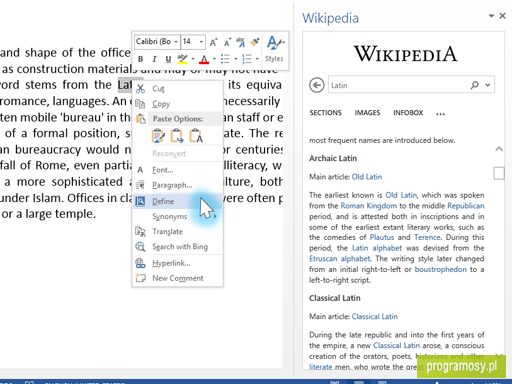Expand bullet library arrow
Image resolution: width=512 pixels, height=384 pixels.
click(x=236, y=59)
